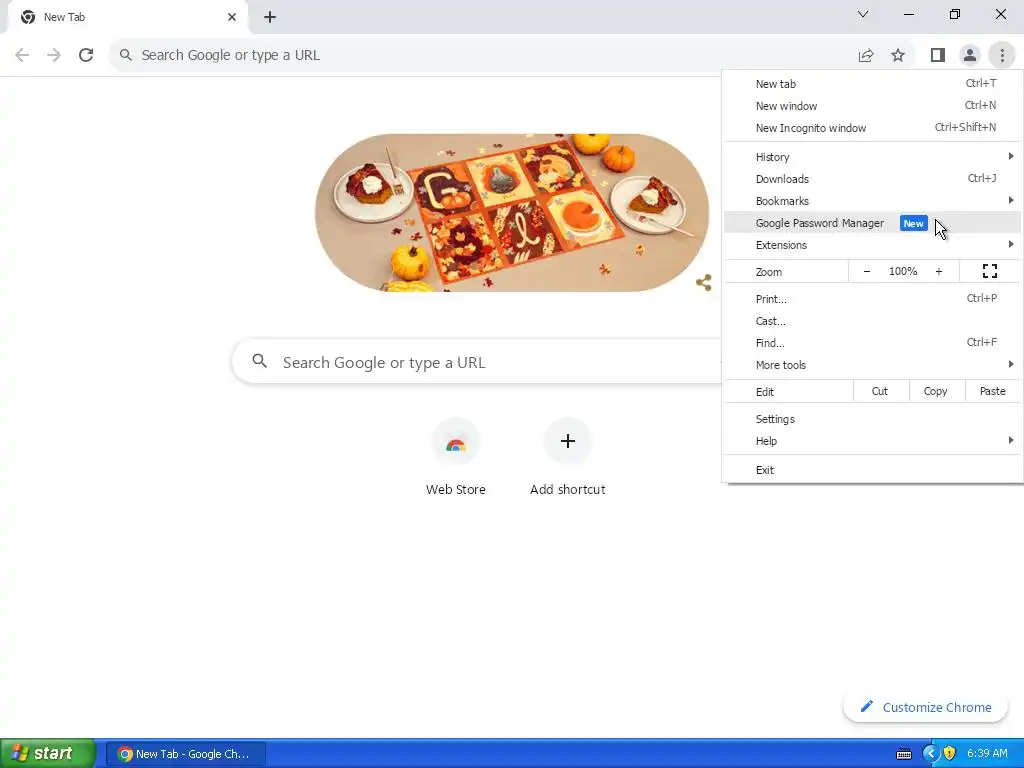
Task: Open the Web Store shortcut icon
Action: pyautogui.click(x=456, y=443)
